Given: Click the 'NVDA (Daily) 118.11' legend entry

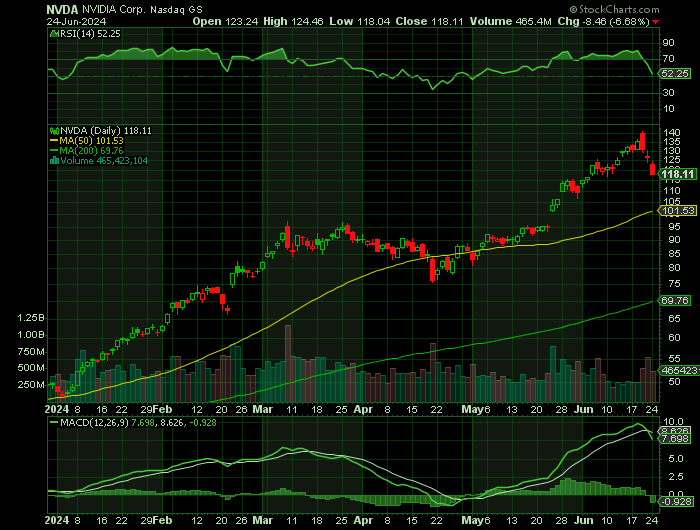Looking at the screenshot, I should click(x=106, y=131).
